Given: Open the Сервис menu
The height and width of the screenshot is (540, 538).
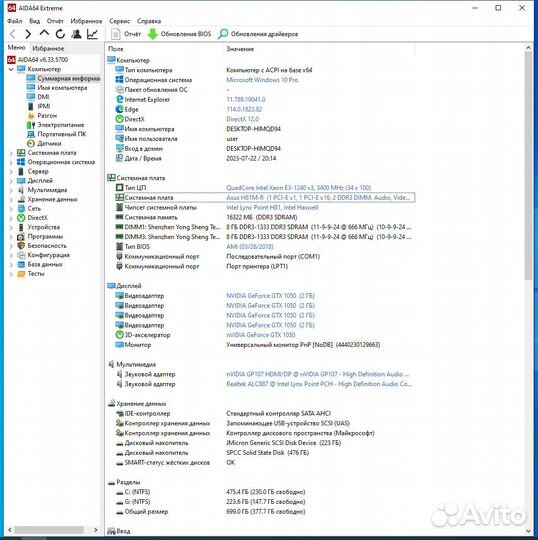Looking at the screenshot, I should 120,21.
